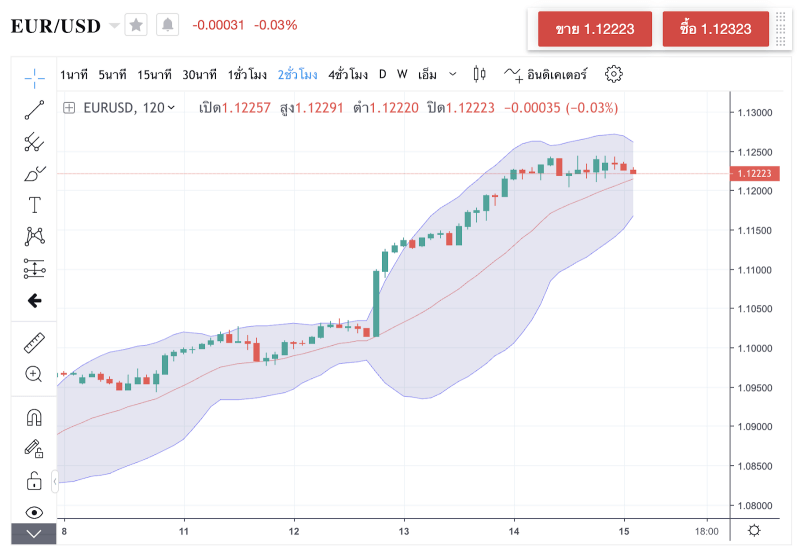
Task: Open the pitchfork drawing tool
Action: pos(34,141)
